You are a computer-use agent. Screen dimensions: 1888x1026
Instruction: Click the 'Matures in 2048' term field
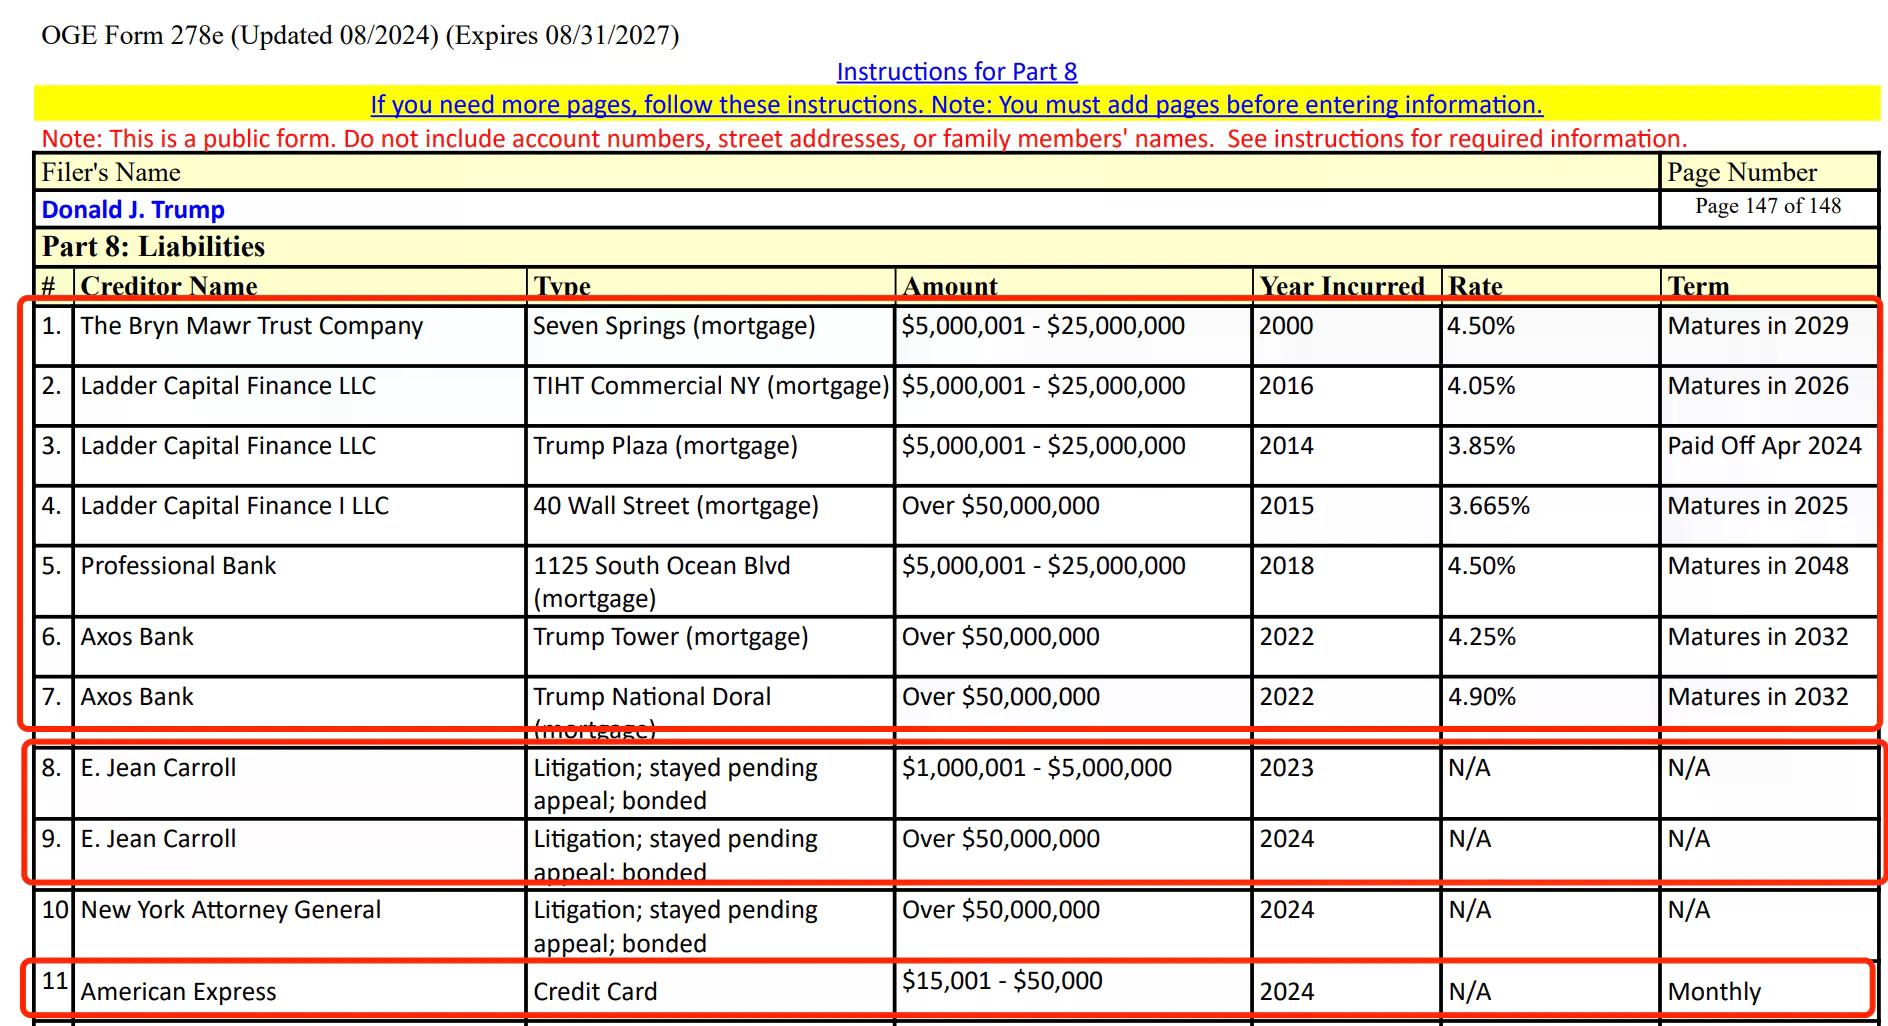coord(1757,567)
